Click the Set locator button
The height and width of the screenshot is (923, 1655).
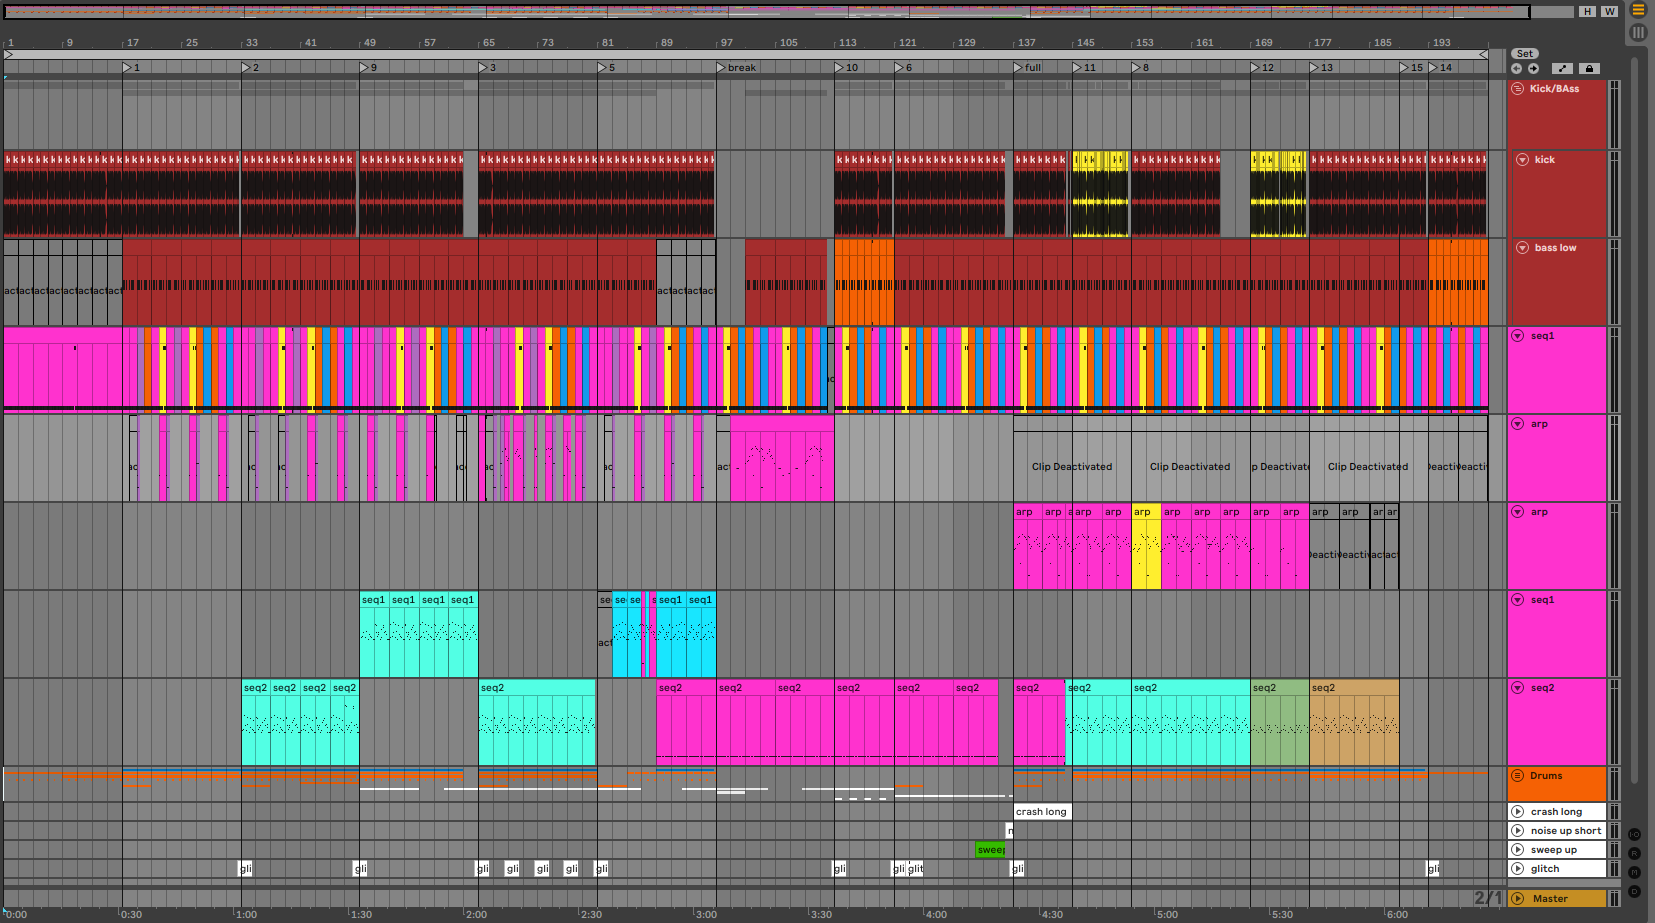1524,54
